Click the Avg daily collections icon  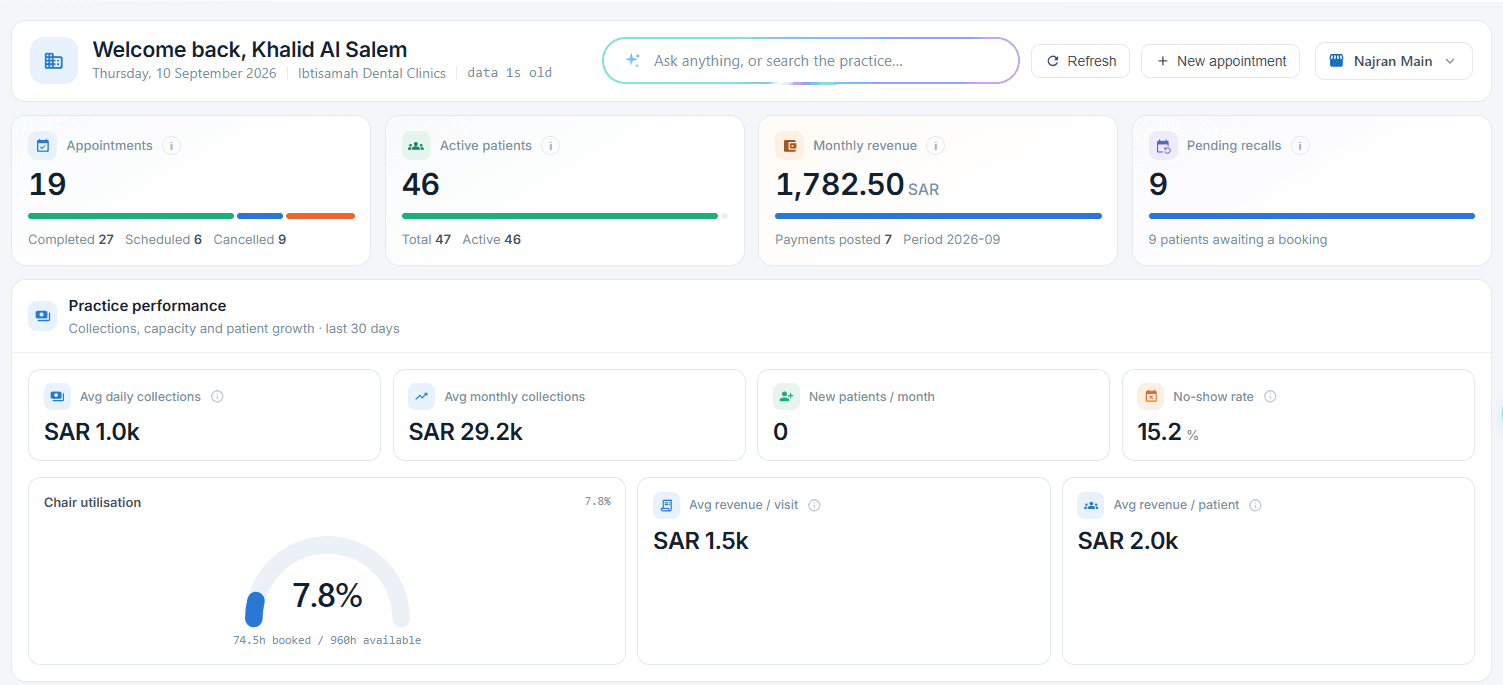[x=57, y=396]
